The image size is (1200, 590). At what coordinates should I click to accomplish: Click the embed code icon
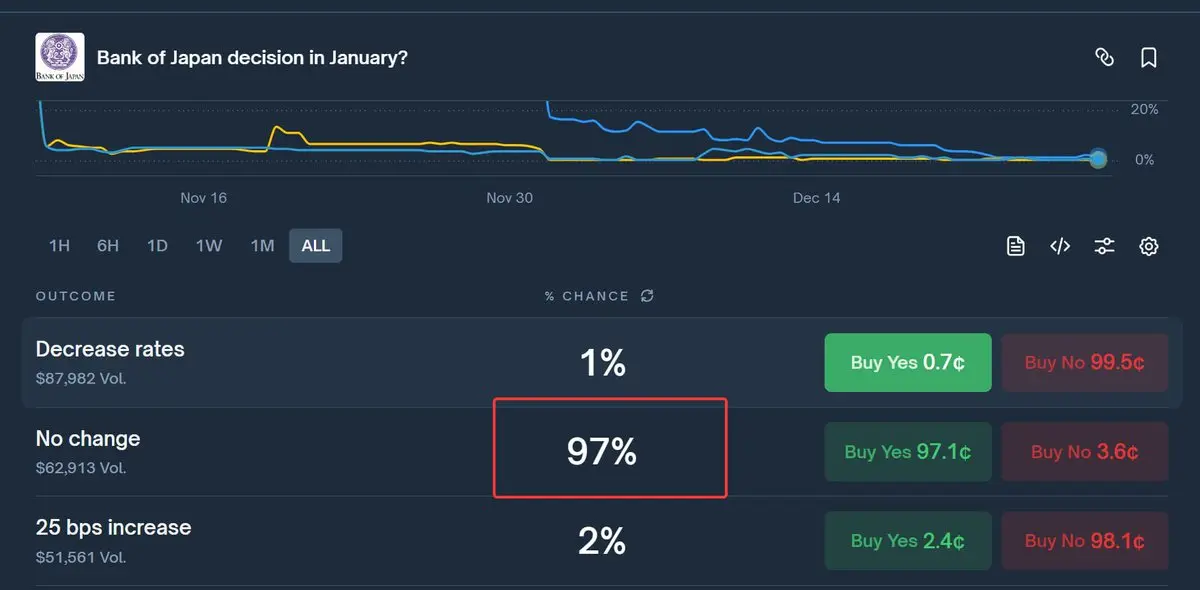(x=1060, y=246)
